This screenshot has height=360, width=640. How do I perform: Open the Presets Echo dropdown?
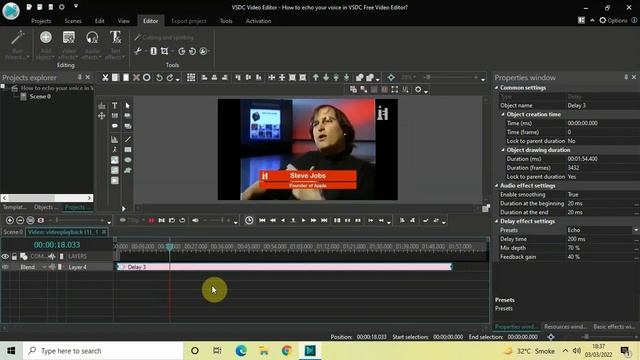click(636, 230)
